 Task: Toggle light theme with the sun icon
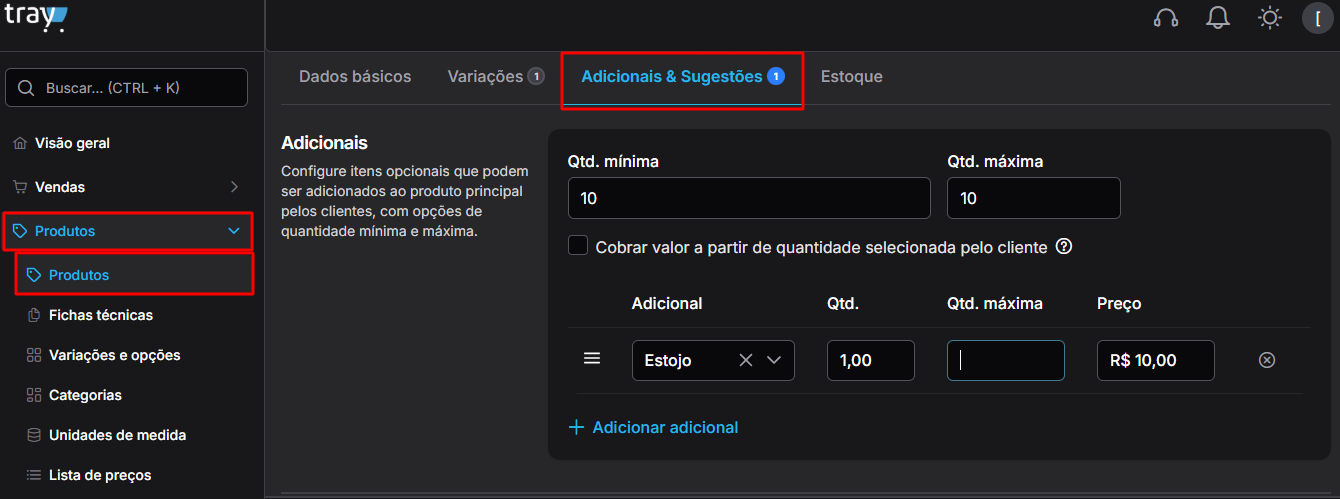coord(1270,18)
